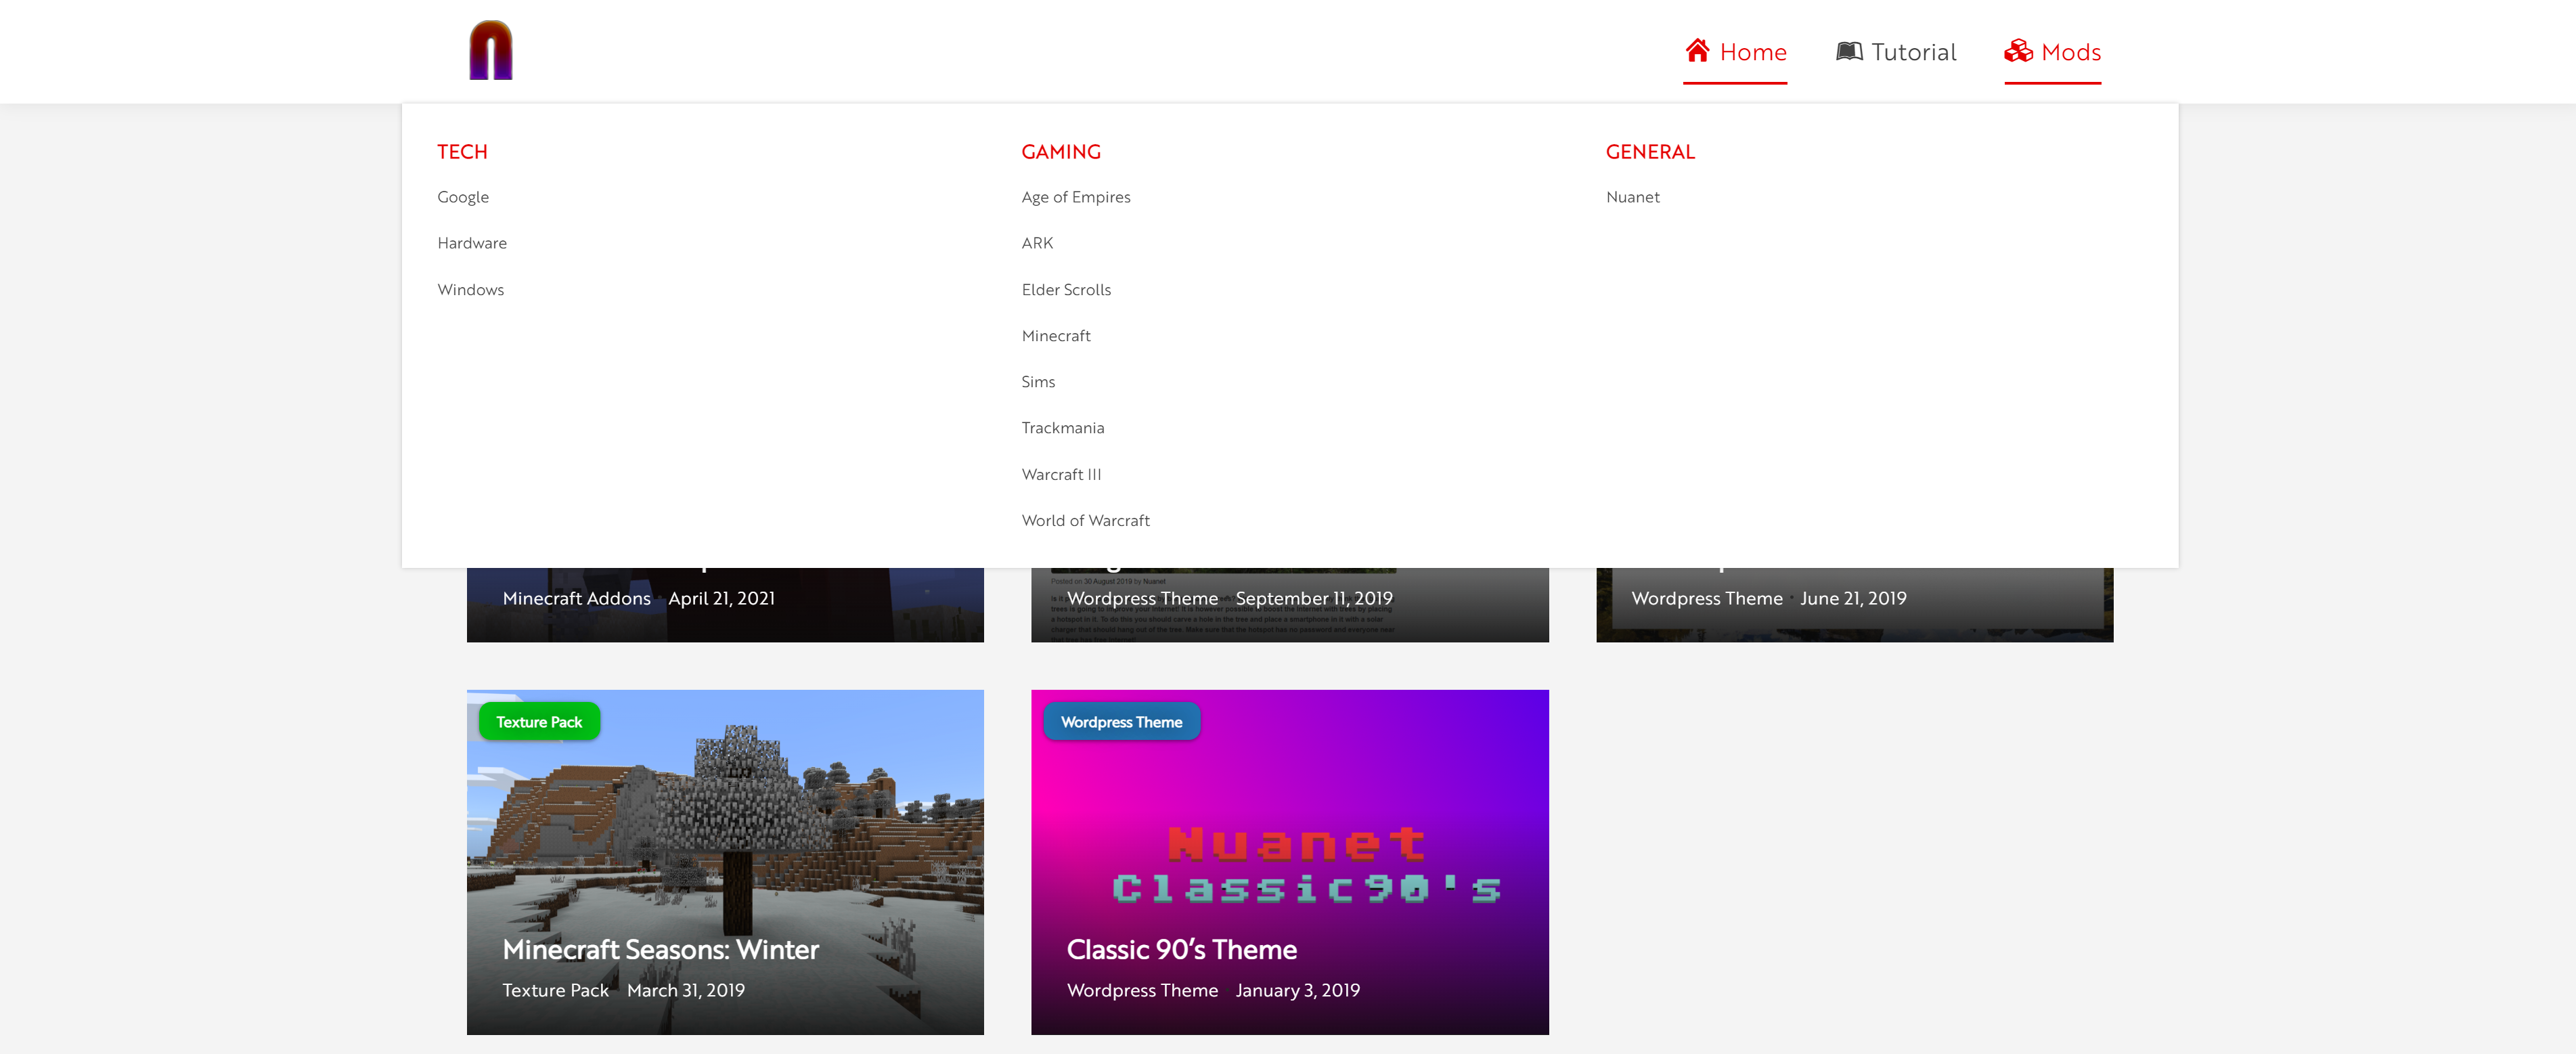2576x1054 pixels.
Task: Open the Warcraft III category link
Action: [1061, 475]
